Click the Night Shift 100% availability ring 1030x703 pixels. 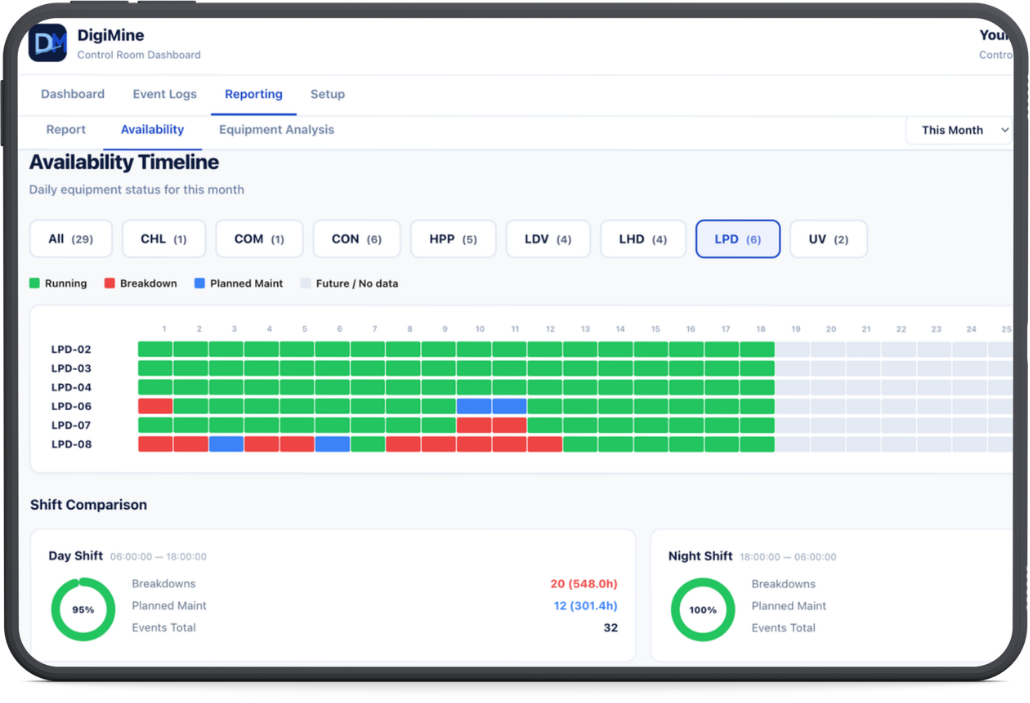(x=703, y=609)
